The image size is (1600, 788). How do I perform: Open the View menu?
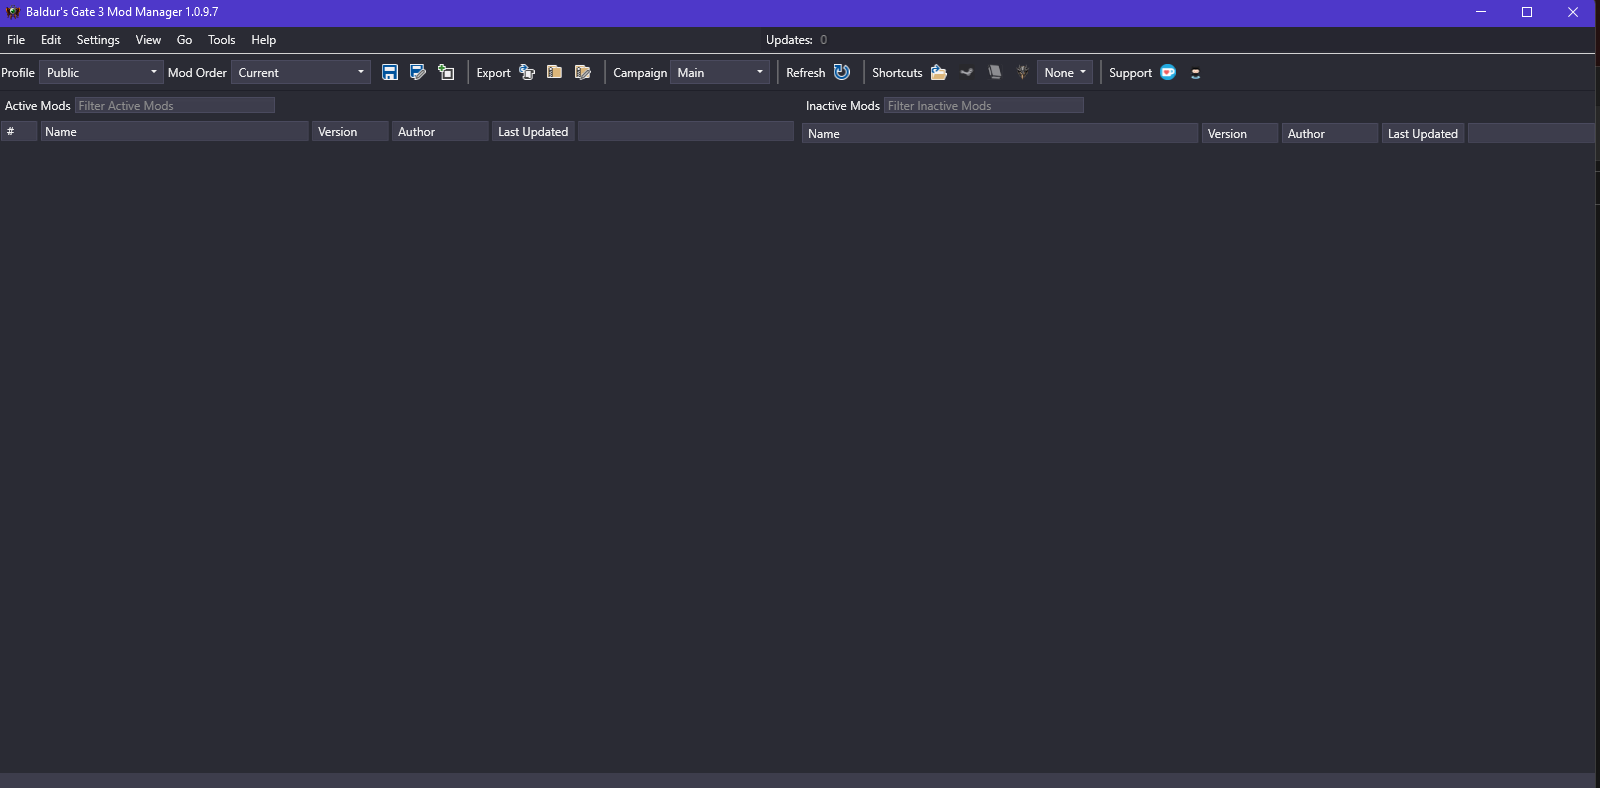point(148,40)
